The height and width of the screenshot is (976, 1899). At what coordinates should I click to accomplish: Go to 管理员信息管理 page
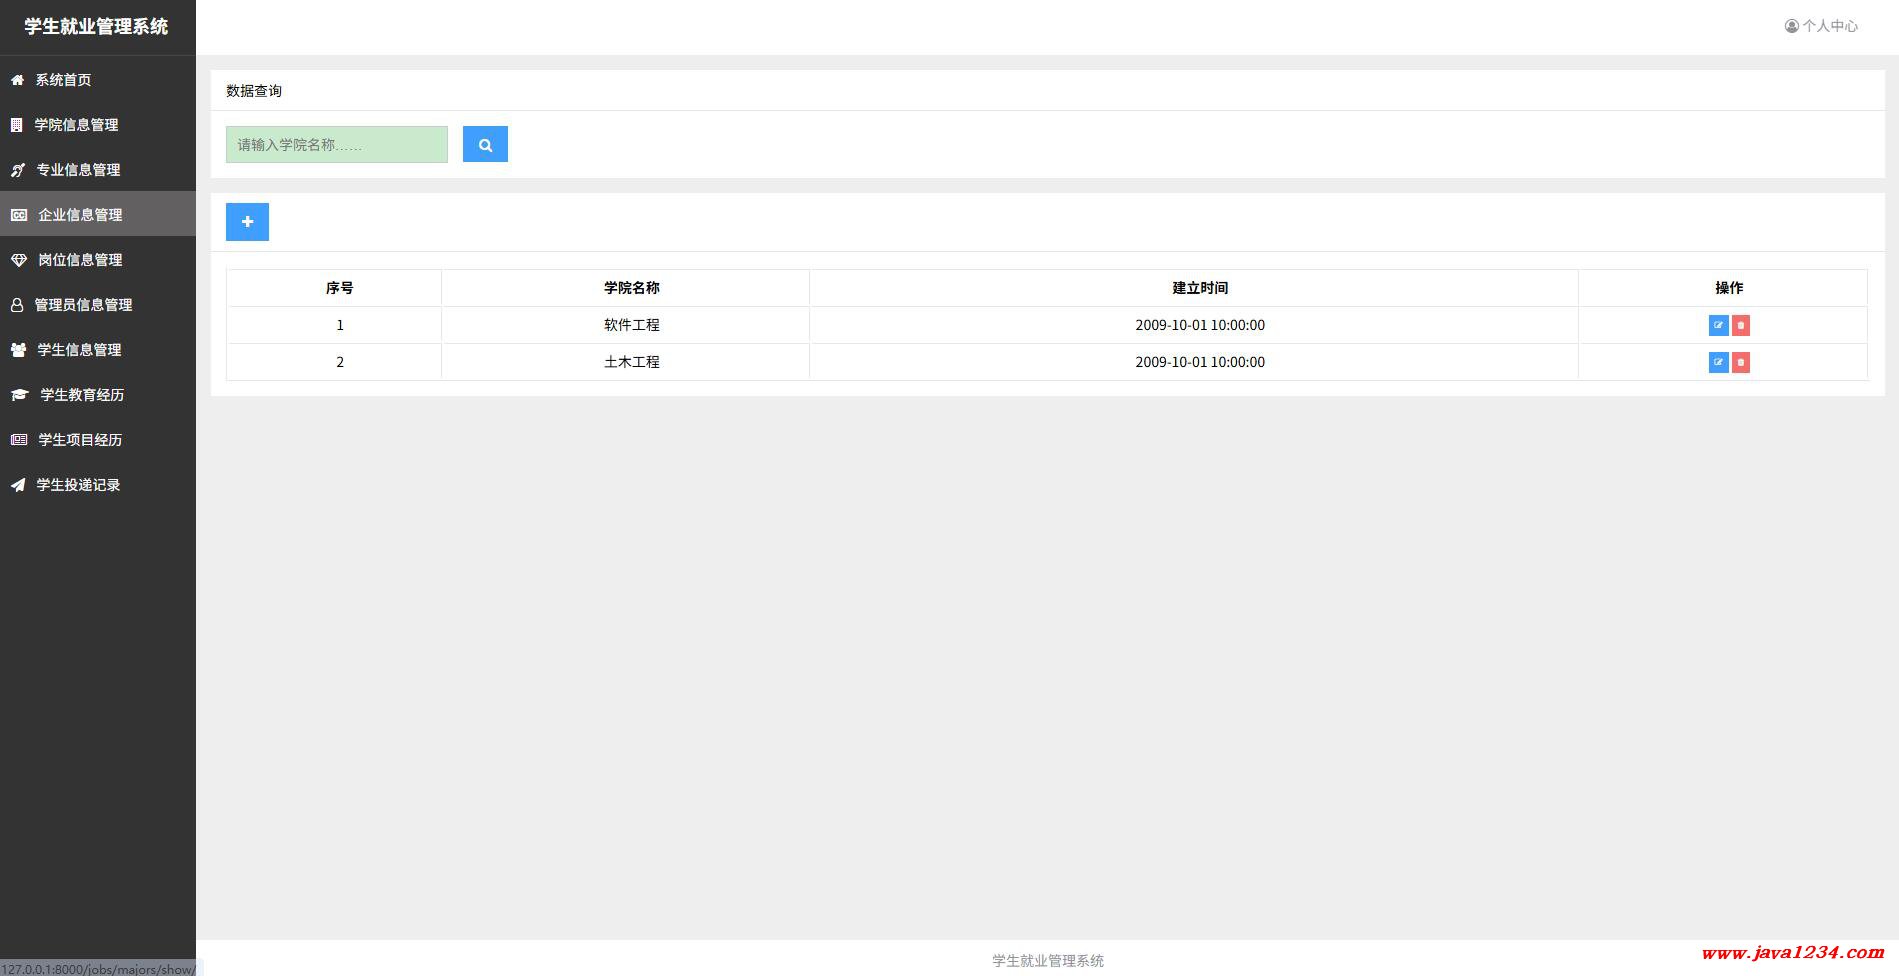[x=83, y=305]
